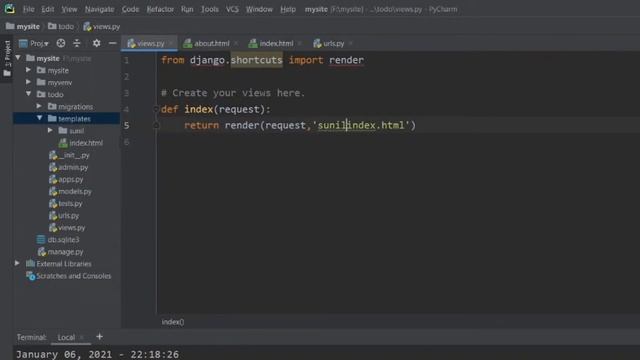The width and height of the screenshot is (640, 360).
Task: Click the locate/select opened file target icon
Action: pos(61,43)
